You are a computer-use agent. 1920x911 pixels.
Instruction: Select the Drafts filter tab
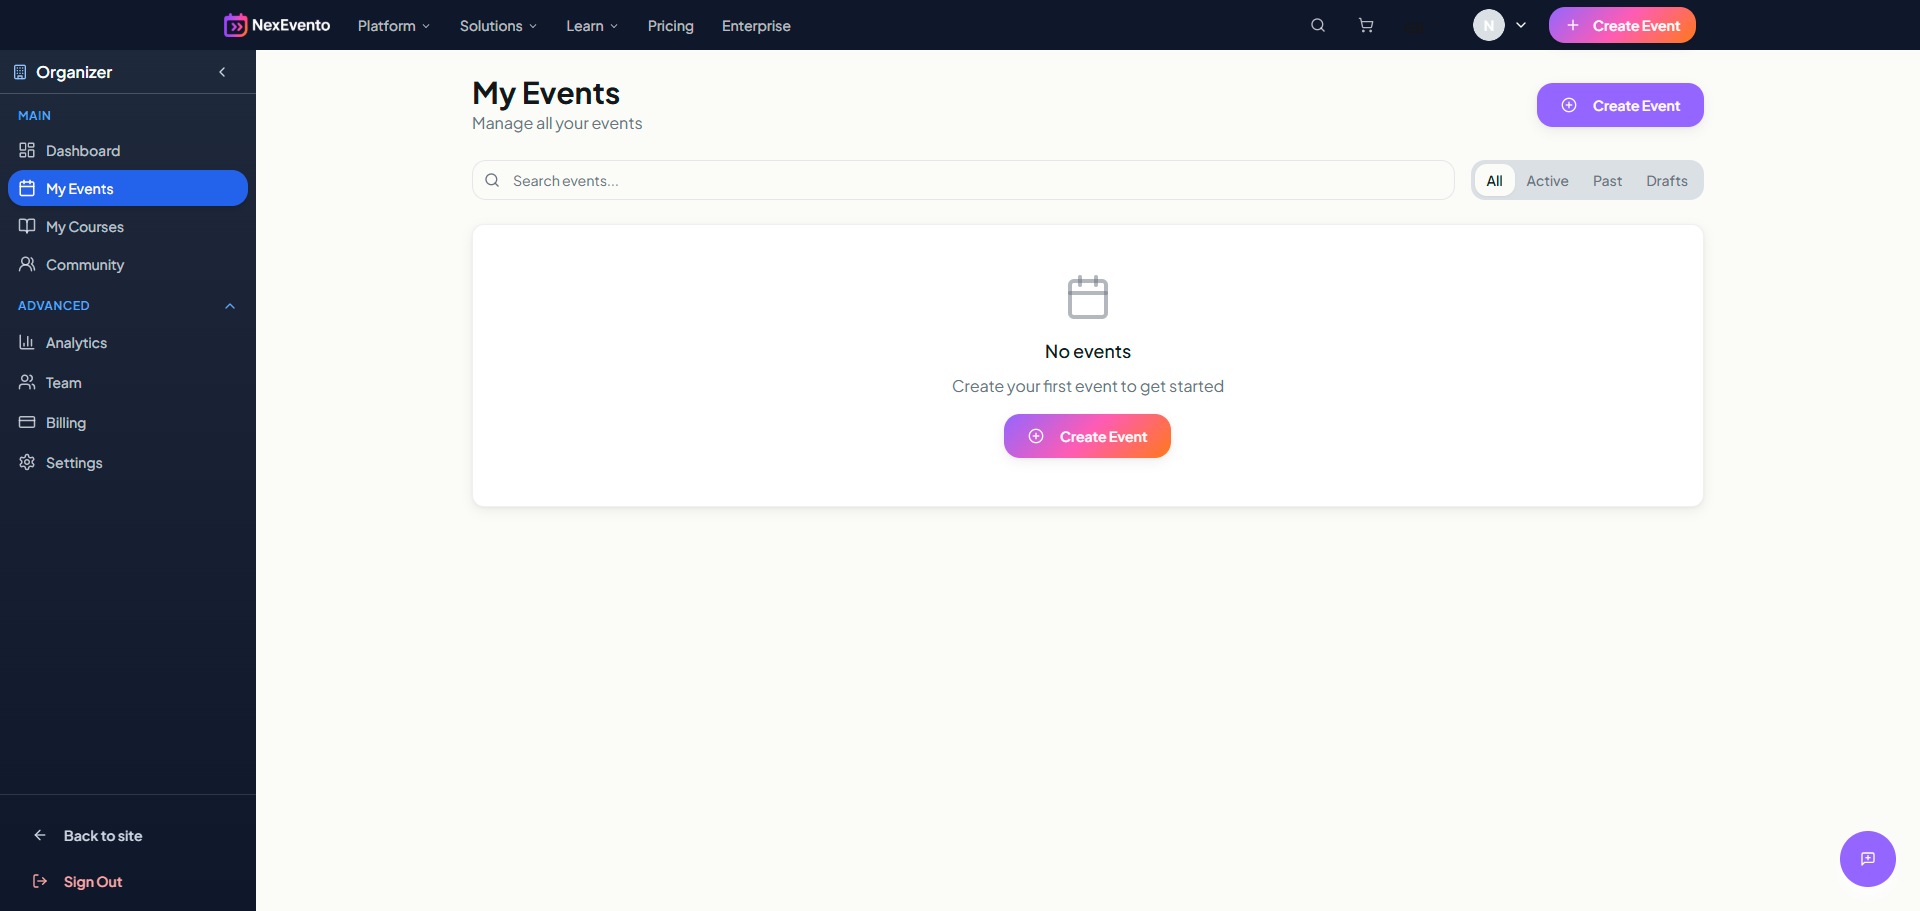1666,180
